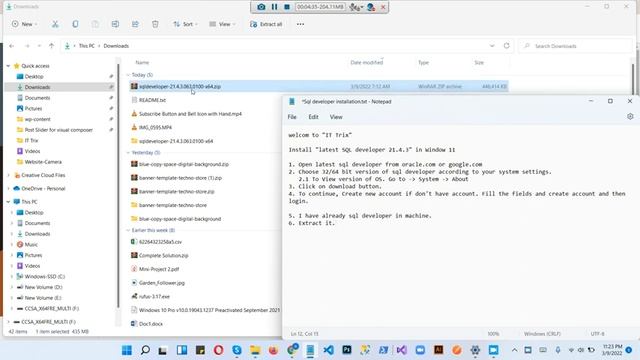Open Visual Studio Code from taskbar
Image resolution: width=640 pixels, height=360 pixels.
pyautogui.click(x=328, y=350)
